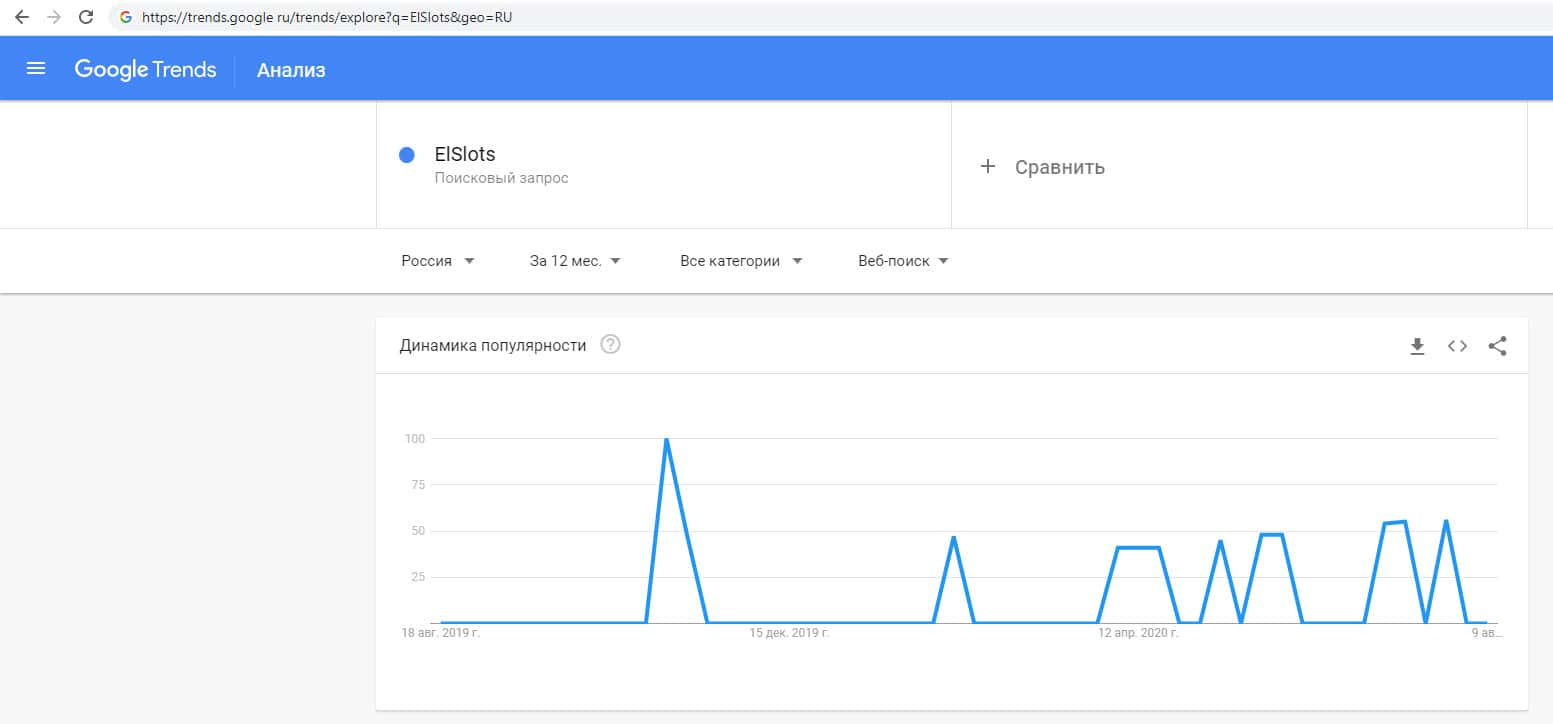This screenshot has width=1553, height=724.
Task: Click the plus icon beside Сравнить
Action: click(x=988, y=166)
